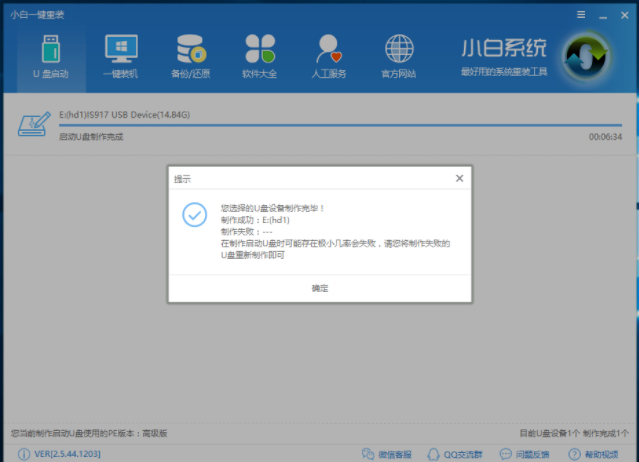Close the 提示 dialog with X
The image size is (639, 462).
tap(459, 178)
